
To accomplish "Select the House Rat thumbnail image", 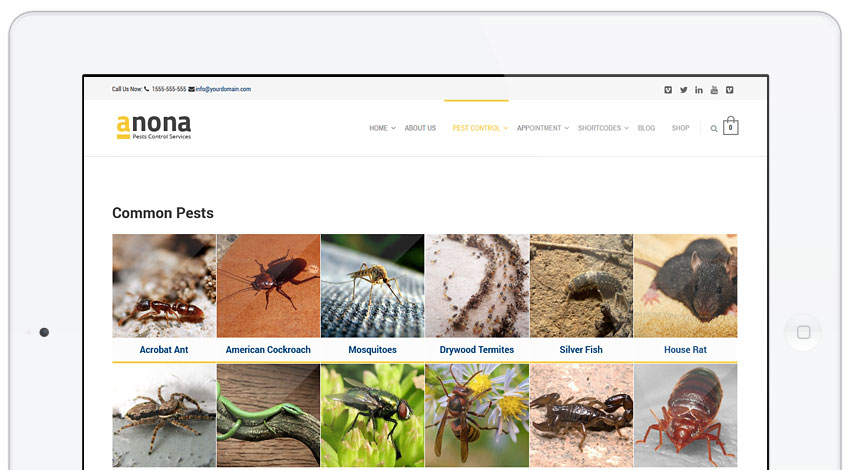I will (685, 286).
